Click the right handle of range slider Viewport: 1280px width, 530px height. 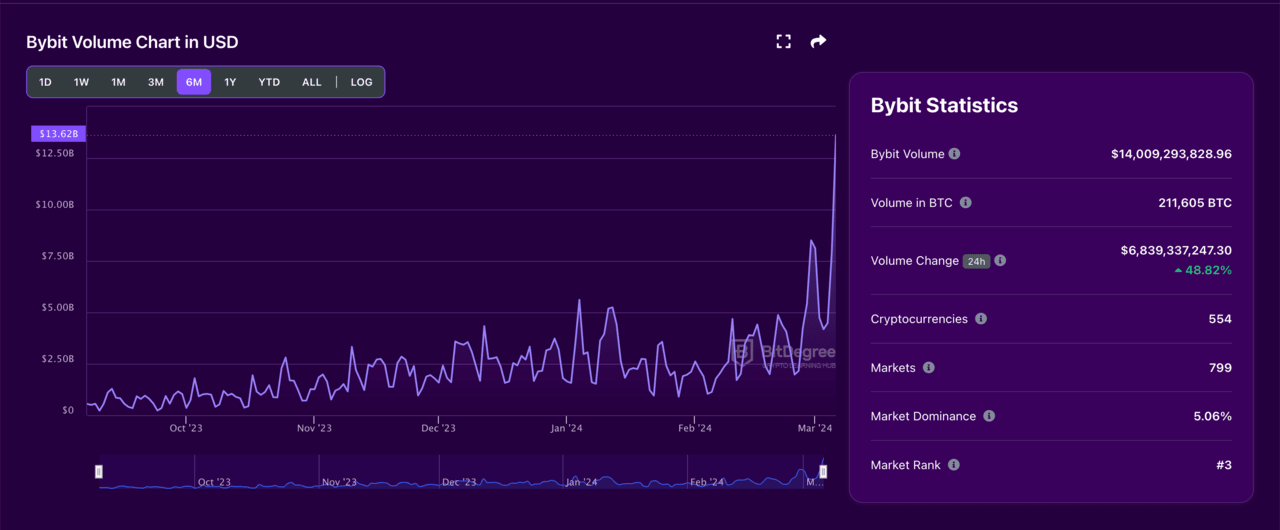(x=823, y=471)
